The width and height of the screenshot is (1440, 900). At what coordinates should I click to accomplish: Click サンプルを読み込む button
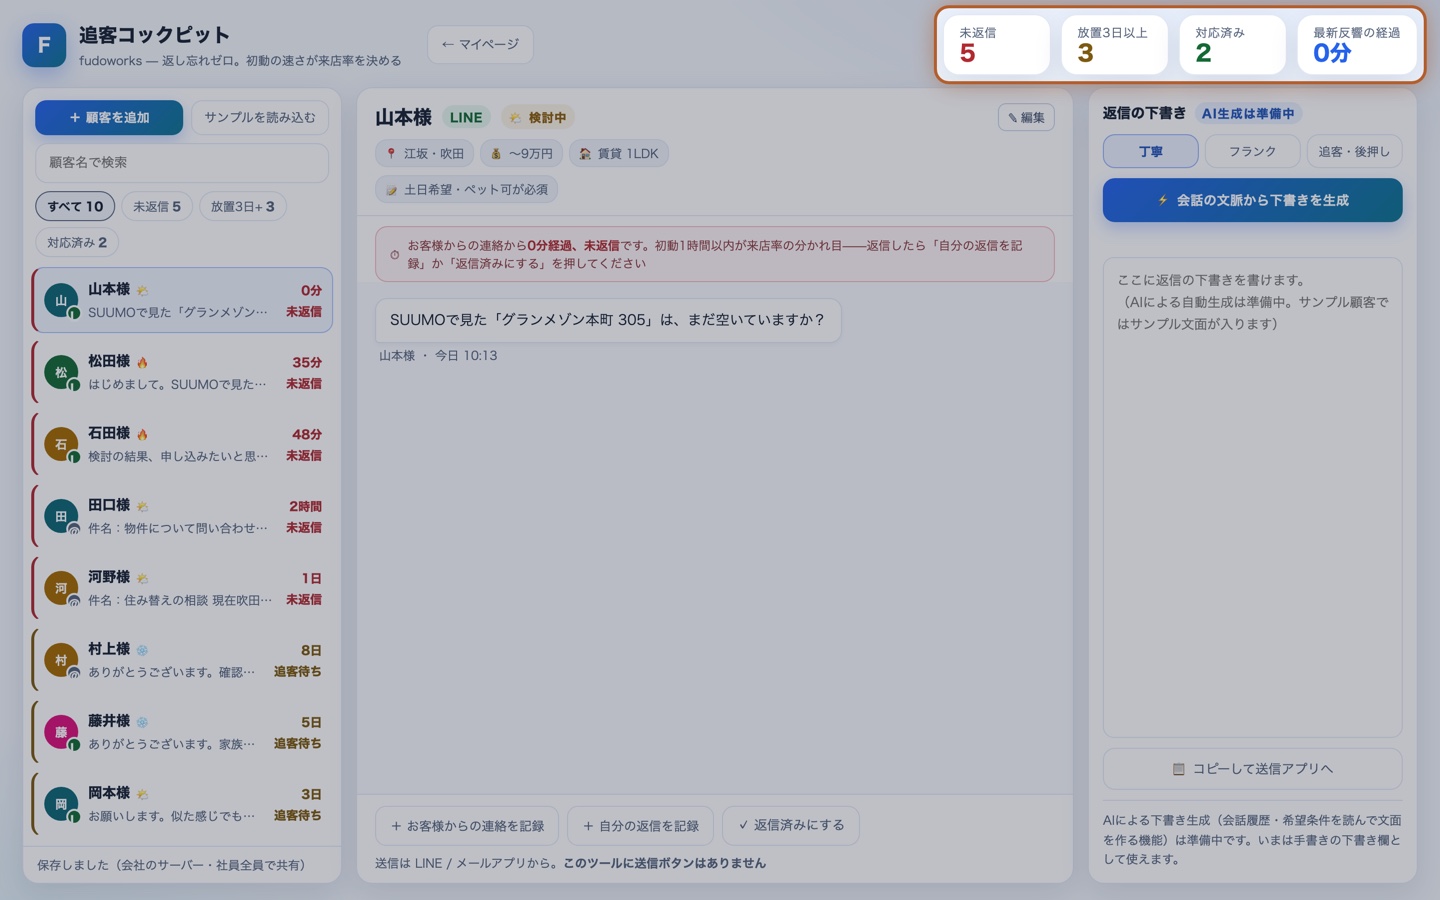coord(260,117)
